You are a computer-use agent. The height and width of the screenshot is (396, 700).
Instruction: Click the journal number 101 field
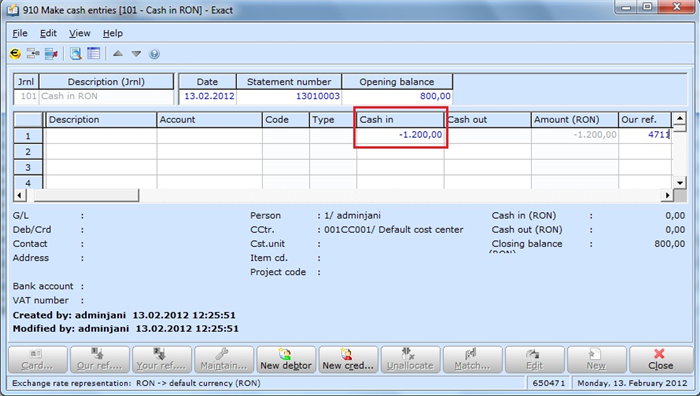[x=26, y=96]
